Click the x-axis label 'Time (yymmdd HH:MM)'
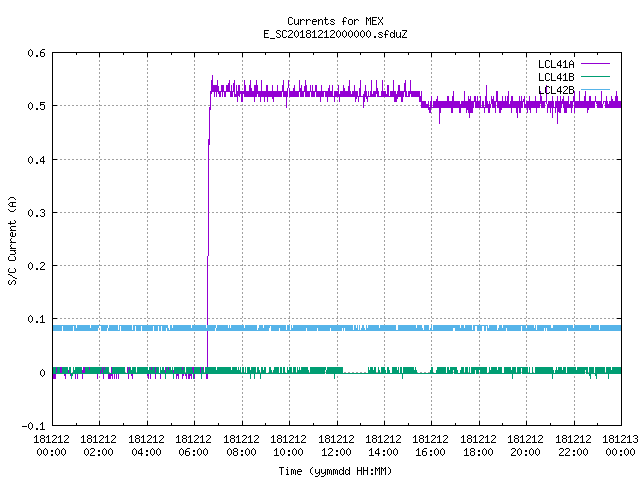640x480 pixels. click(335, 471)
